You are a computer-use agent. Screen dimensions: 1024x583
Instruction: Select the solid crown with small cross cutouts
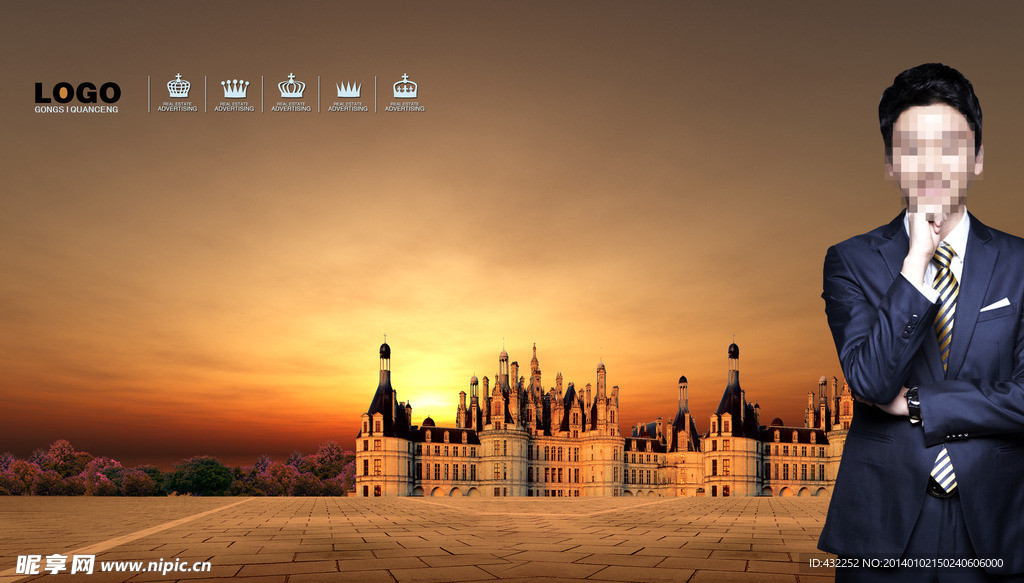(x=405, y=86)
